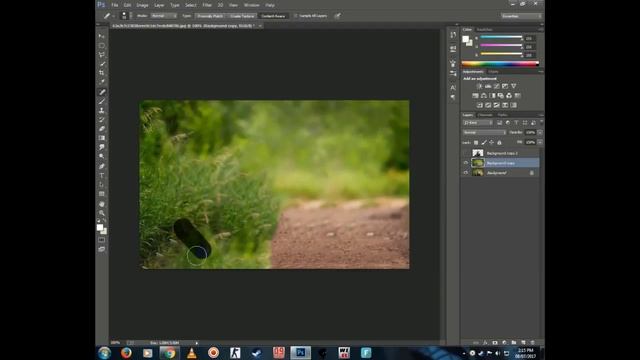640x360 pixels.
Task: Switch to the Channels tab
Action: [x=485, y=115]
